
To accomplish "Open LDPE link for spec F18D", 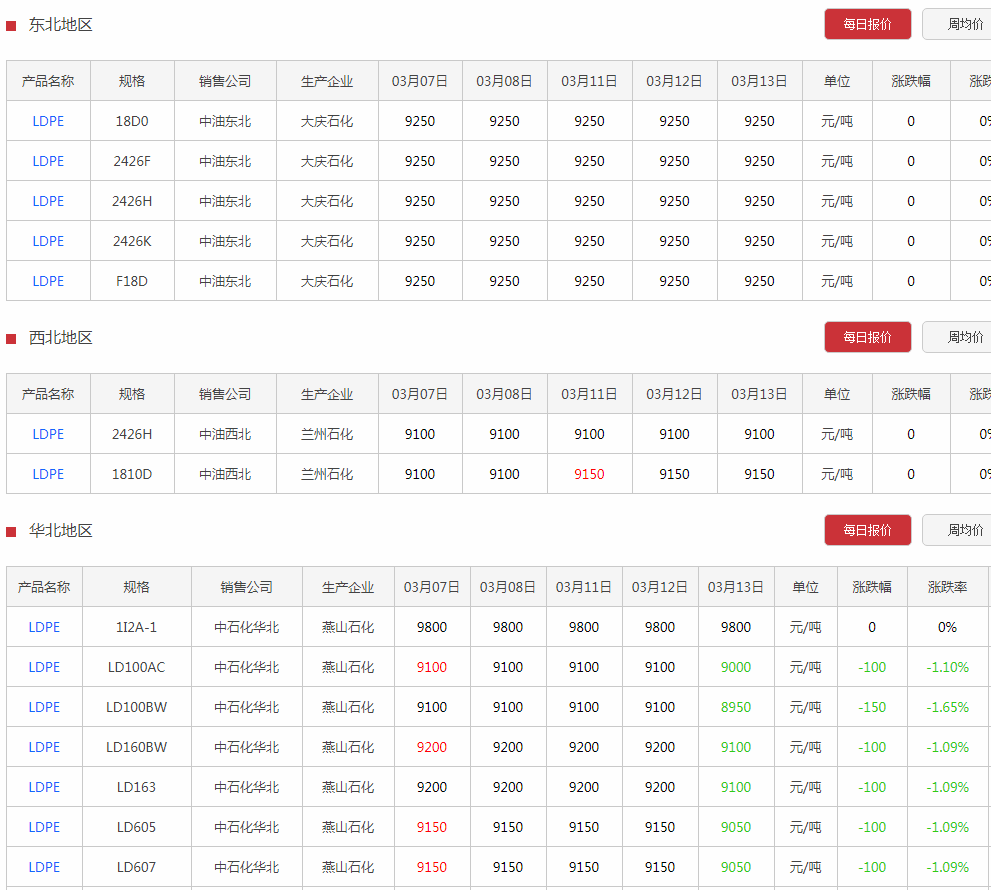I will click(x=48, y=281).
